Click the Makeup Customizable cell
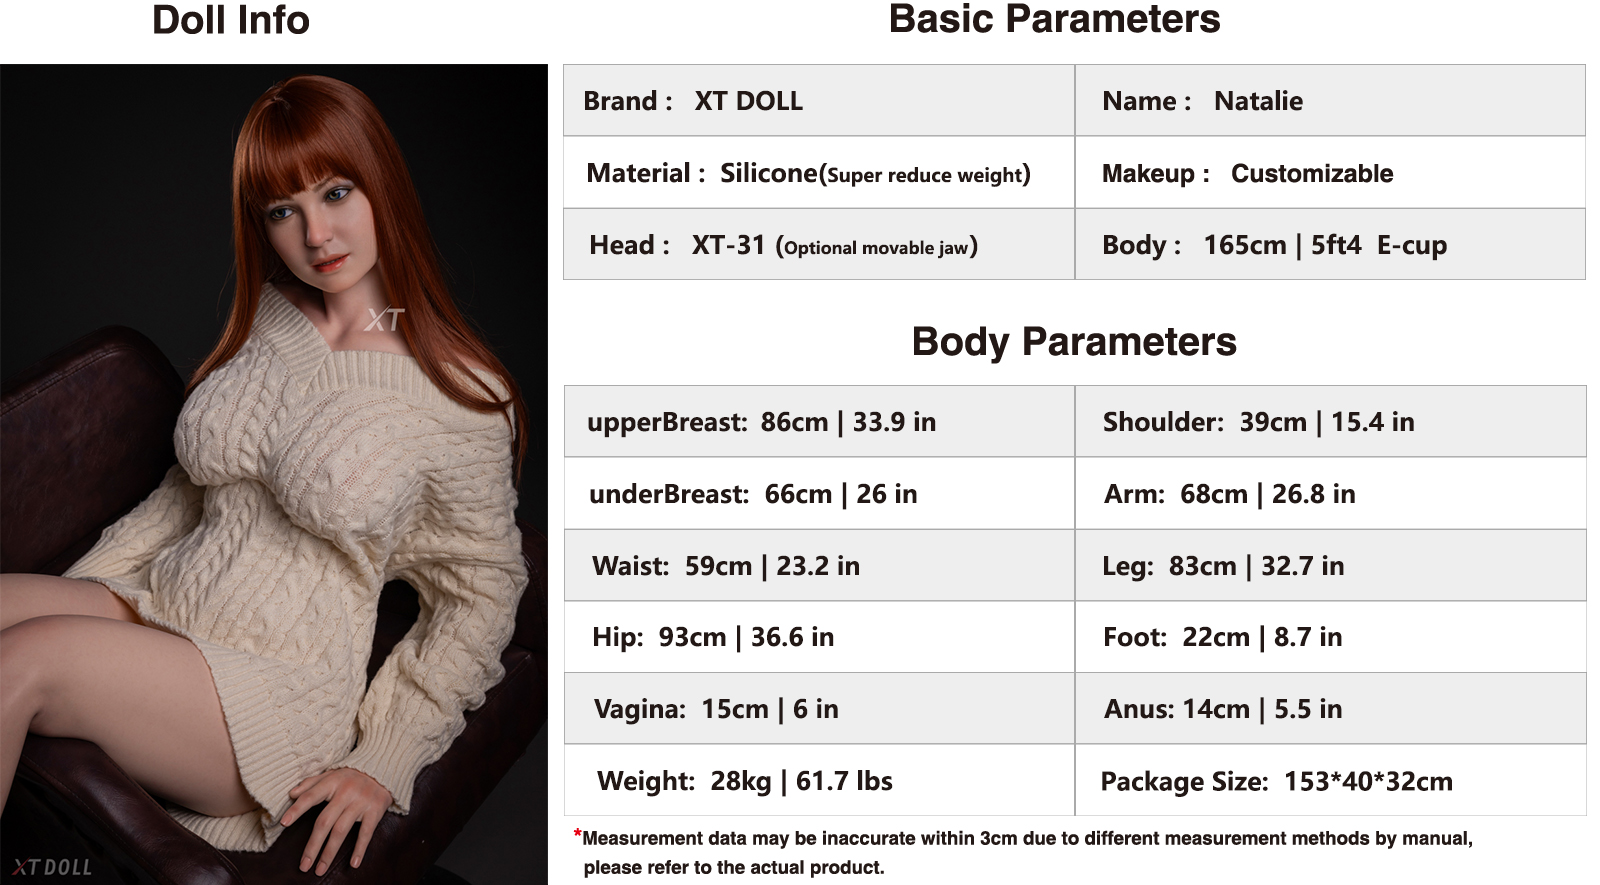The height and width of the screenshot is (885, 1600). [x=1330, y=173]
